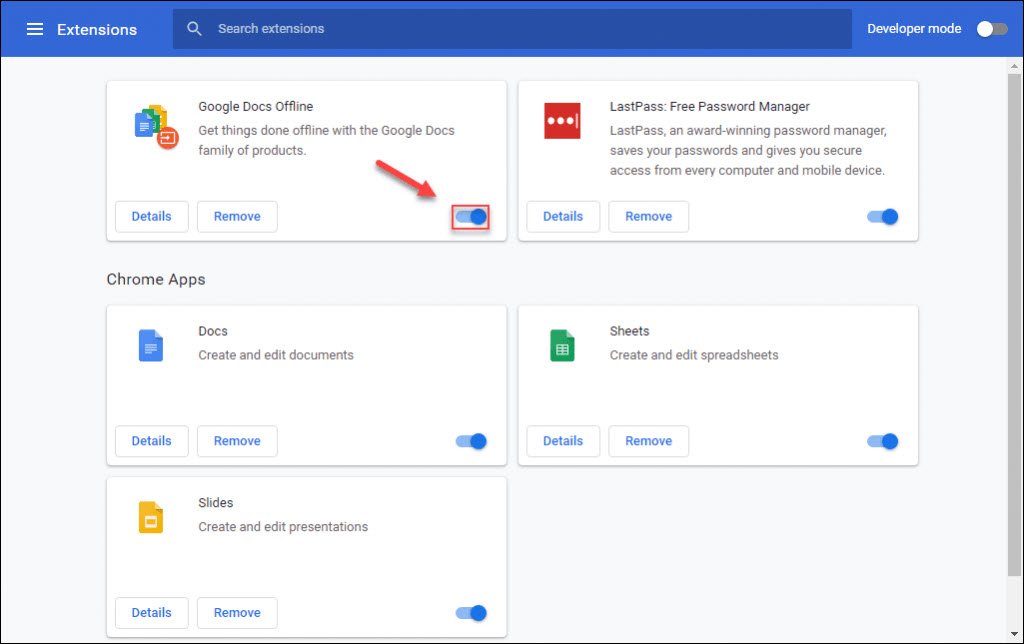
Task: Click the 'Docs' app title text
Action: [x=213, y=331]
